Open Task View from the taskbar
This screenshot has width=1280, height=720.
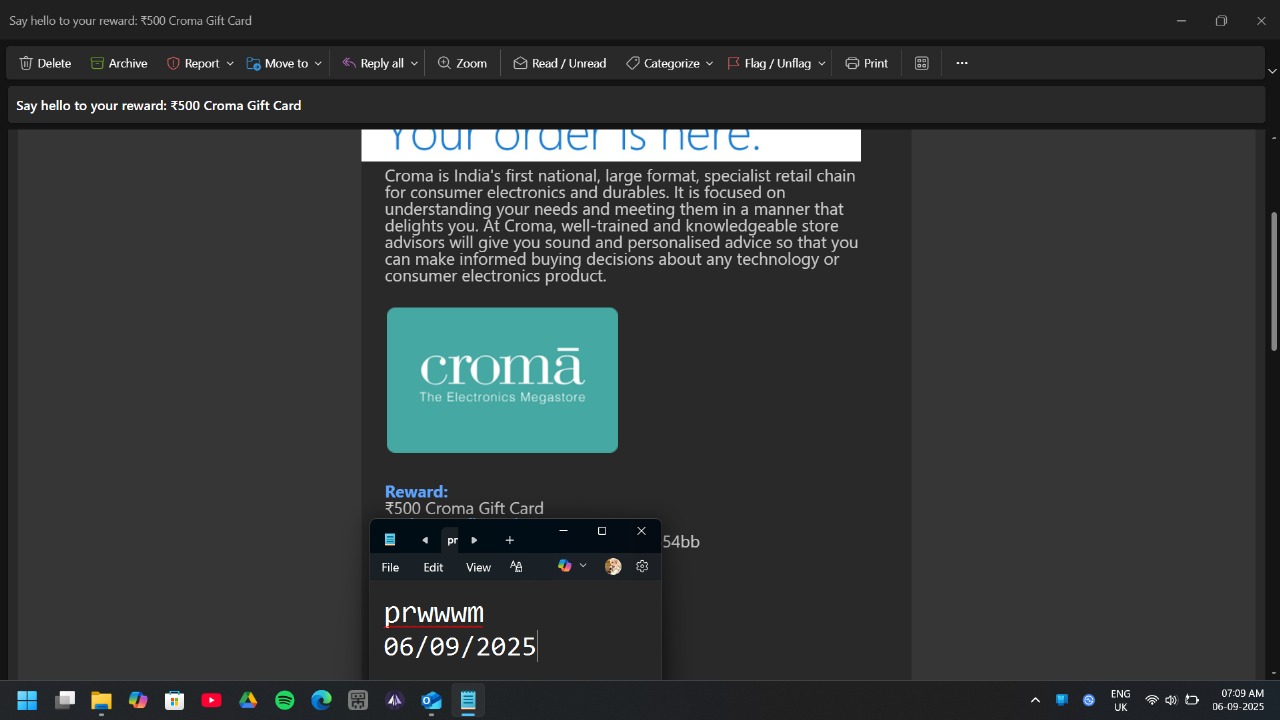65,700
